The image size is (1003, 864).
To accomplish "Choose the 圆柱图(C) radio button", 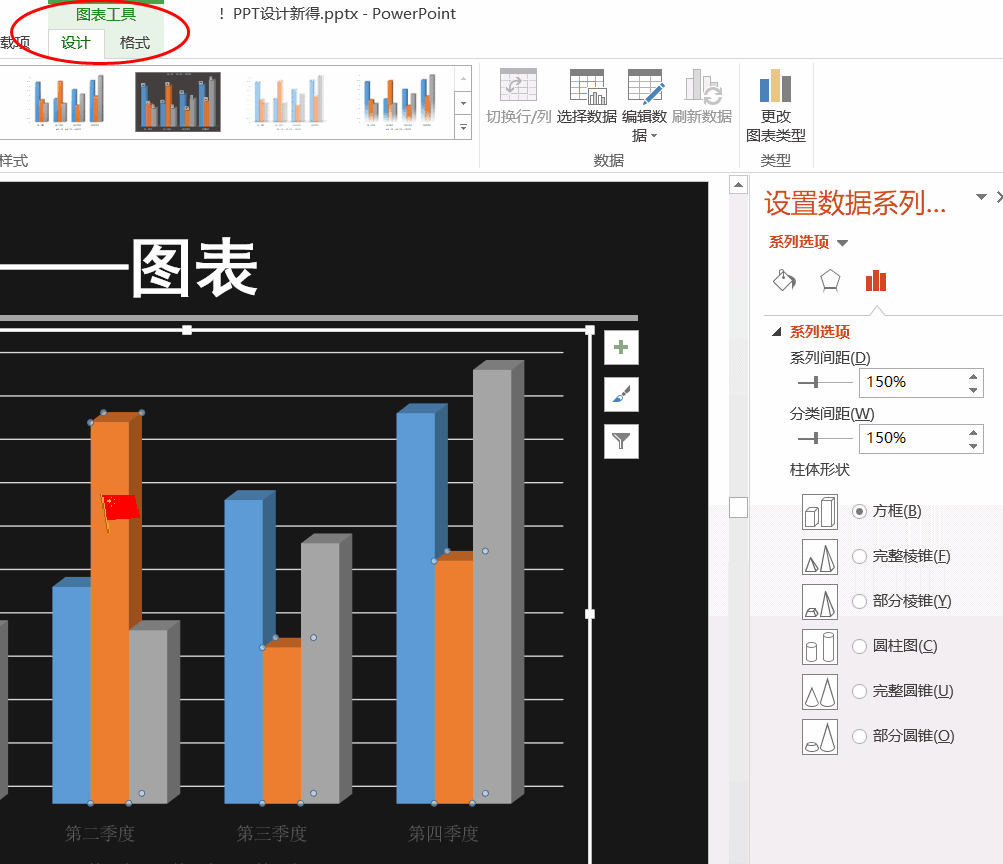I will [859, 646].
